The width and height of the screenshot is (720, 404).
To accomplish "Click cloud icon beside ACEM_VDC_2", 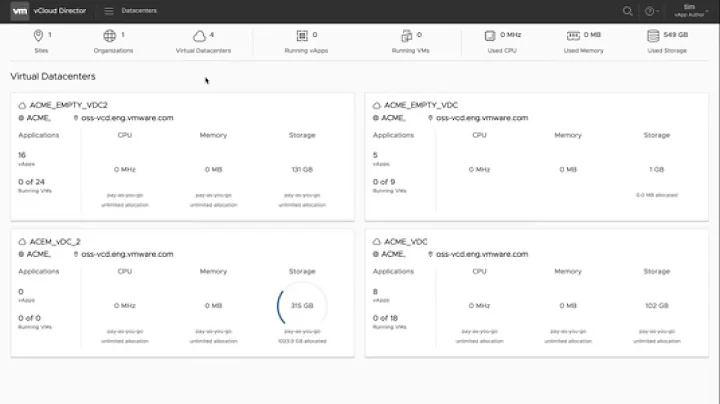I will point(22,241).
